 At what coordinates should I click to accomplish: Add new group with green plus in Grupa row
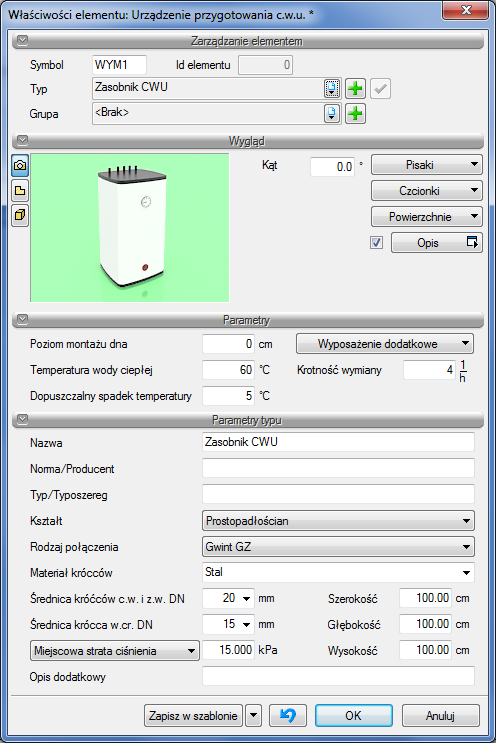[355, 114]
